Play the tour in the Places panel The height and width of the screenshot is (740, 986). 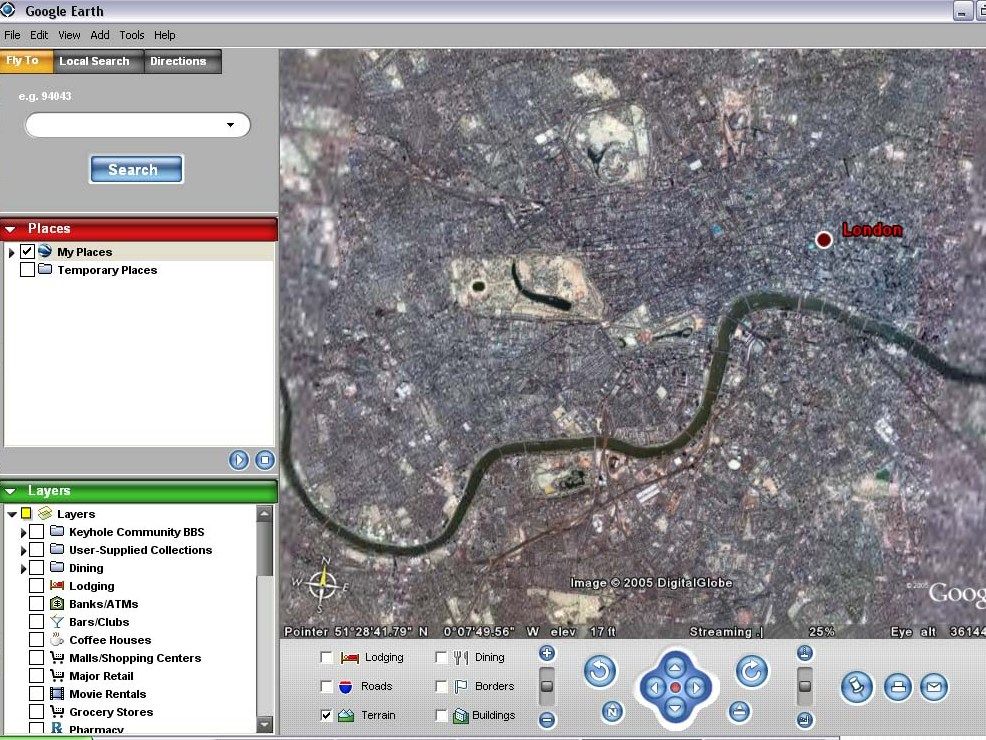(238, 459)
